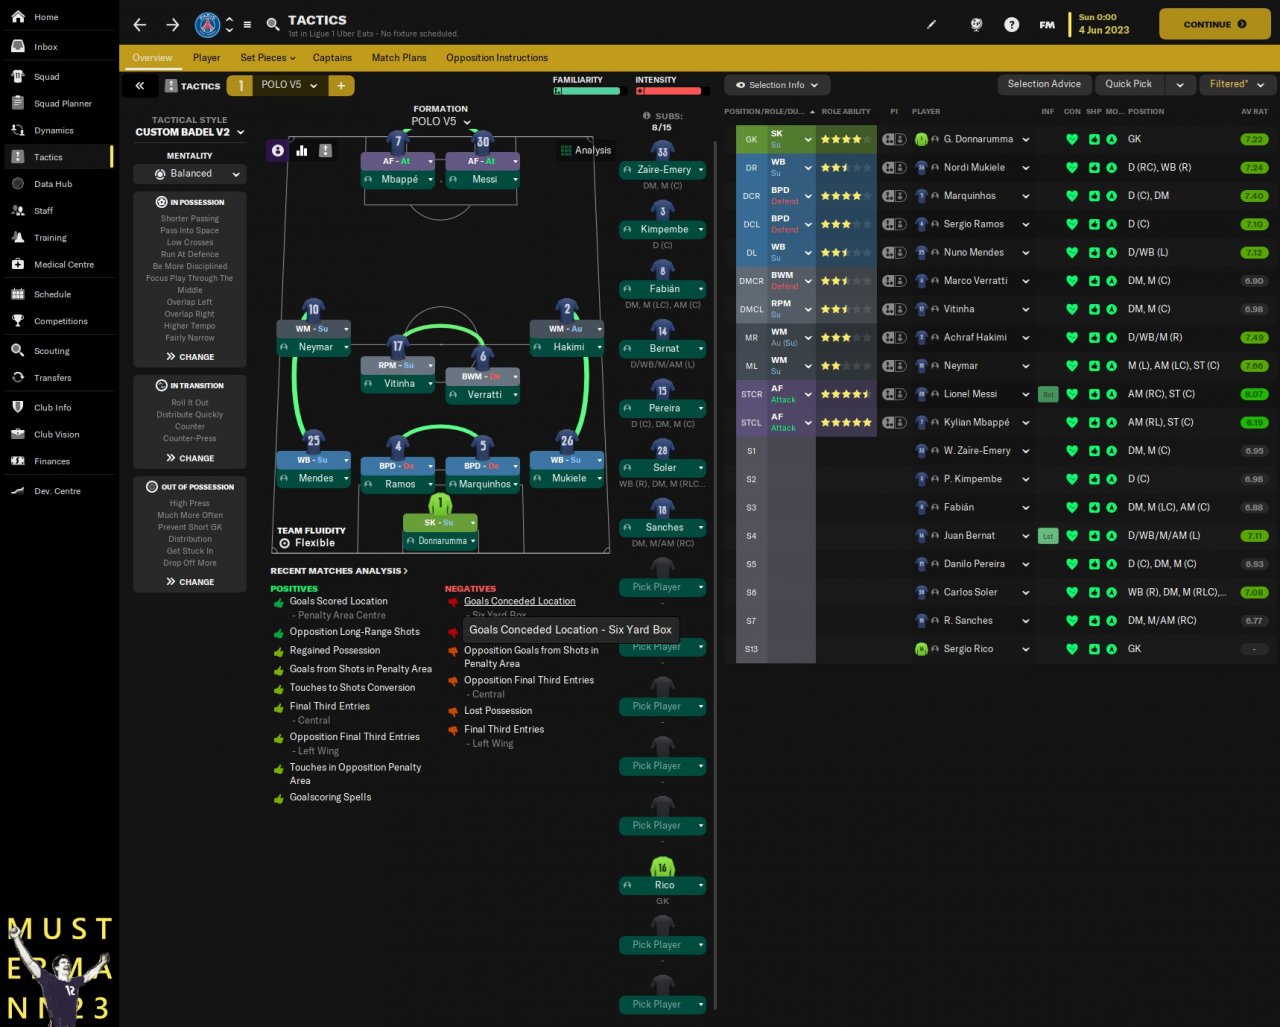Switch to the Overview tab
Screen dimensions: 1280x1027
[x=152, y=58]
